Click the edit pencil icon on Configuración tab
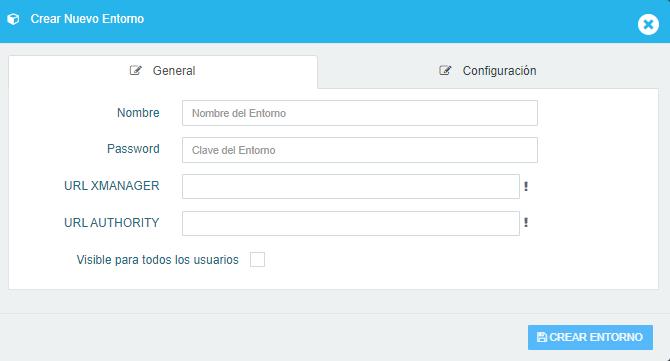Image resolution: width=670 pixels, height=361 pixels. [x=445, y=70]
